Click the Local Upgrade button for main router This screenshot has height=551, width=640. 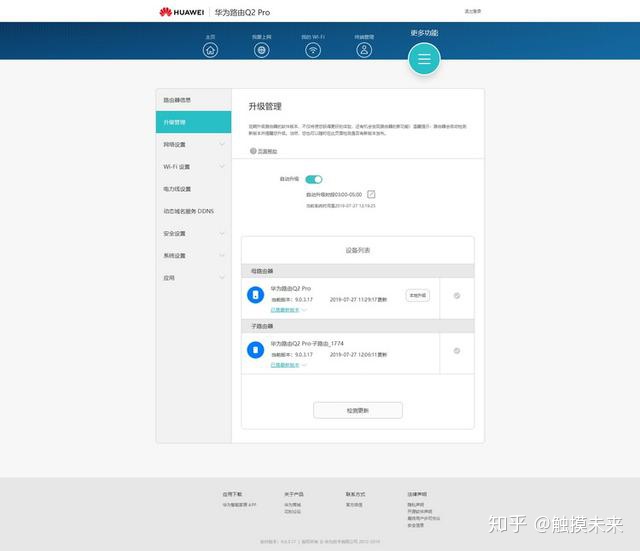[418, 295]
